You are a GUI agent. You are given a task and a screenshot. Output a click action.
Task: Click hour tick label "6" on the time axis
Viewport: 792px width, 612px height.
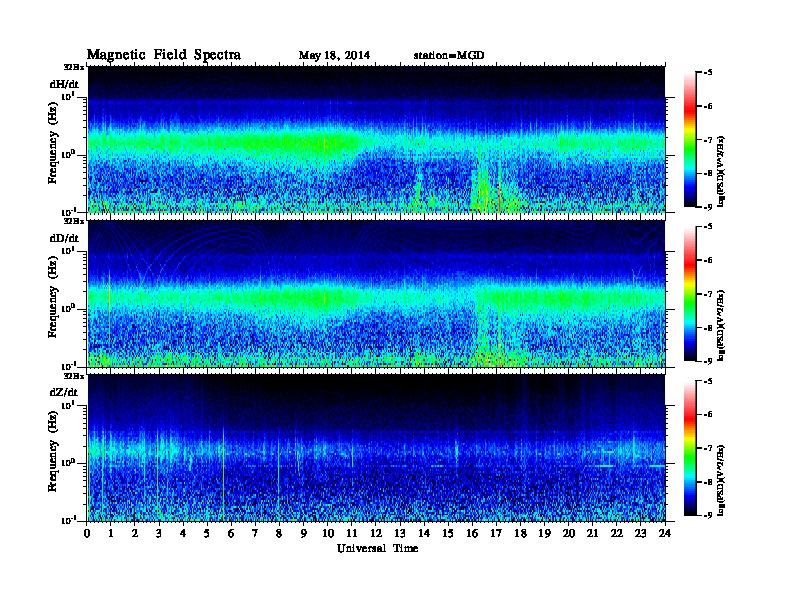click(x=231, y=533)
